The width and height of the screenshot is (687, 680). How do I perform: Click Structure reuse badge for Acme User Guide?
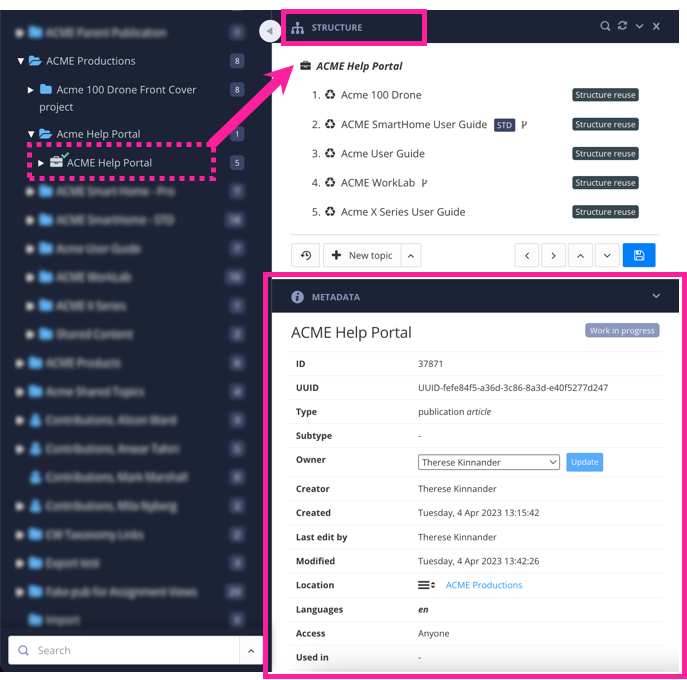click(x=605, y=154)
